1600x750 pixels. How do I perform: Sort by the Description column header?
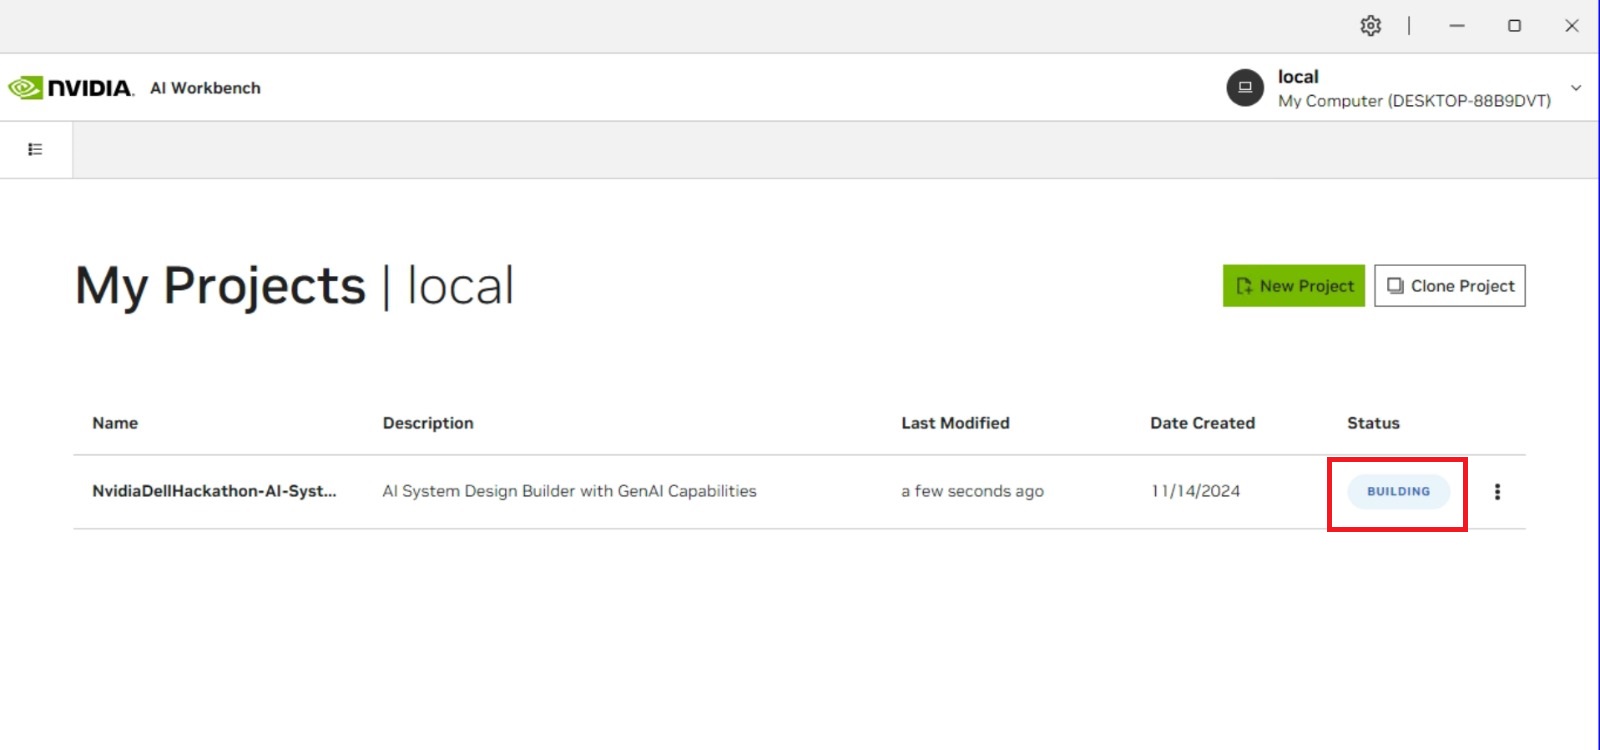point(428,423)
